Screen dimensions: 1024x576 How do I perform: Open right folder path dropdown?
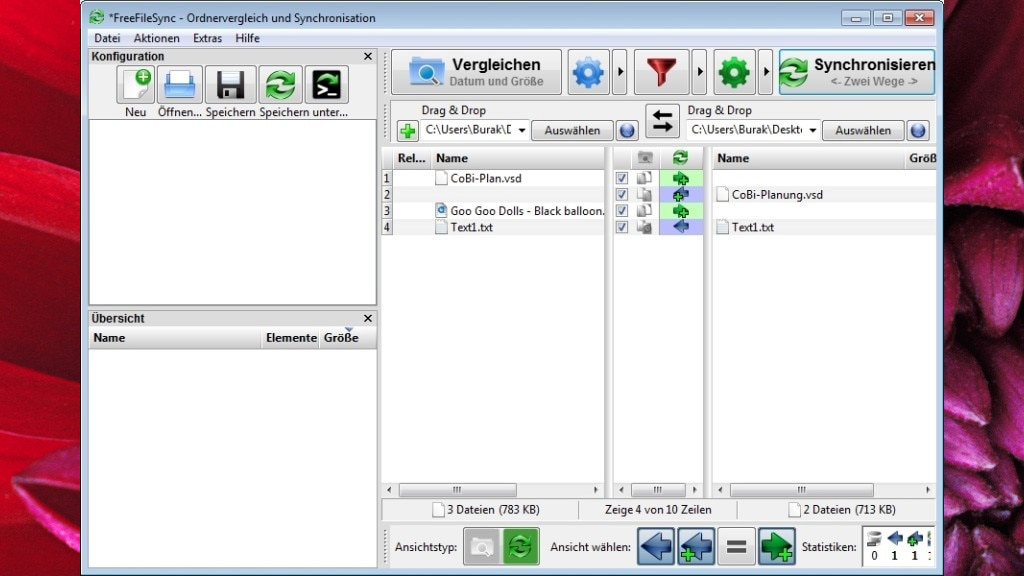(x=812, y=131)
